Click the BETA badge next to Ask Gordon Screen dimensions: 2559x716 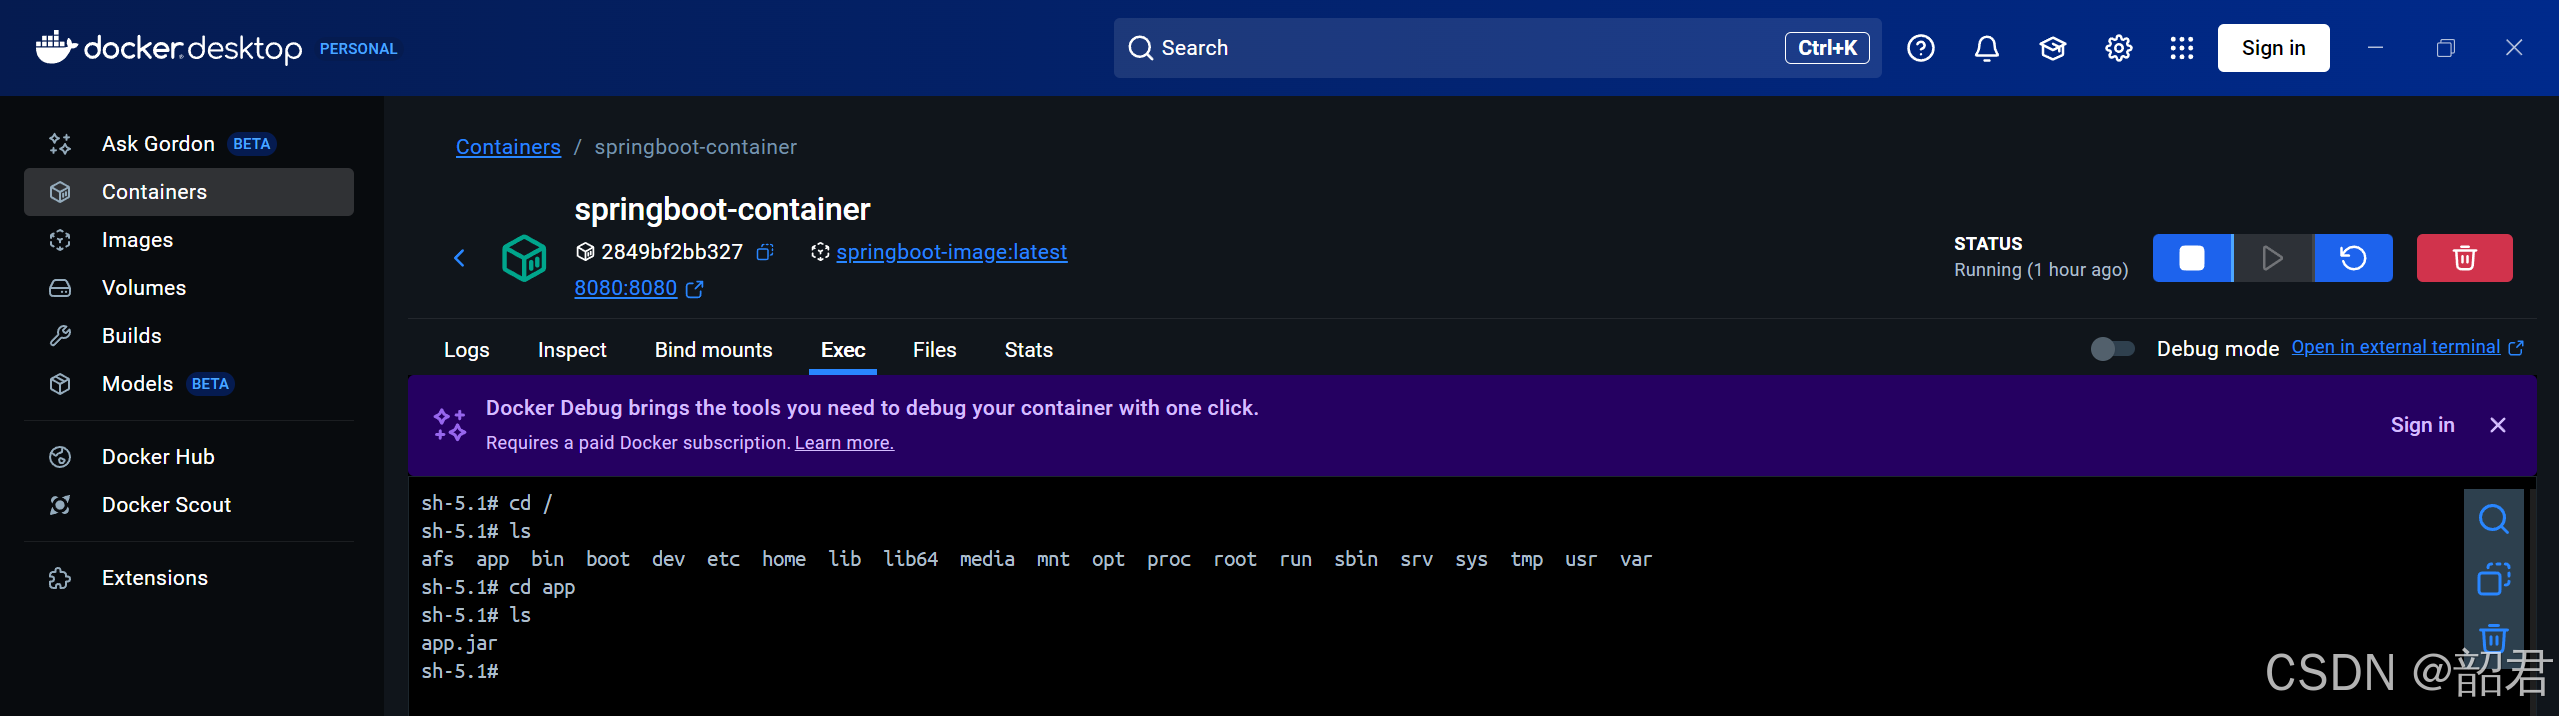point(251,144)
